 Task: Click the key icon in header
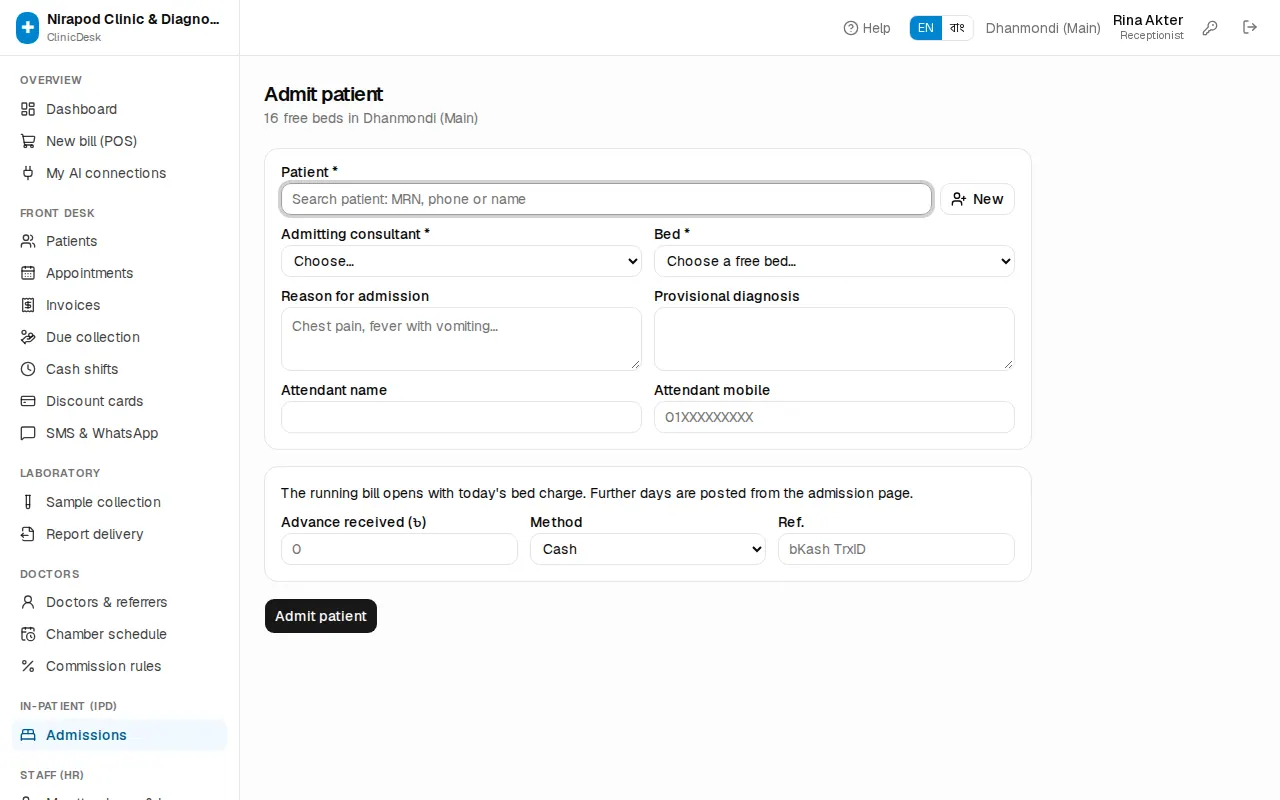(1210, 28)
